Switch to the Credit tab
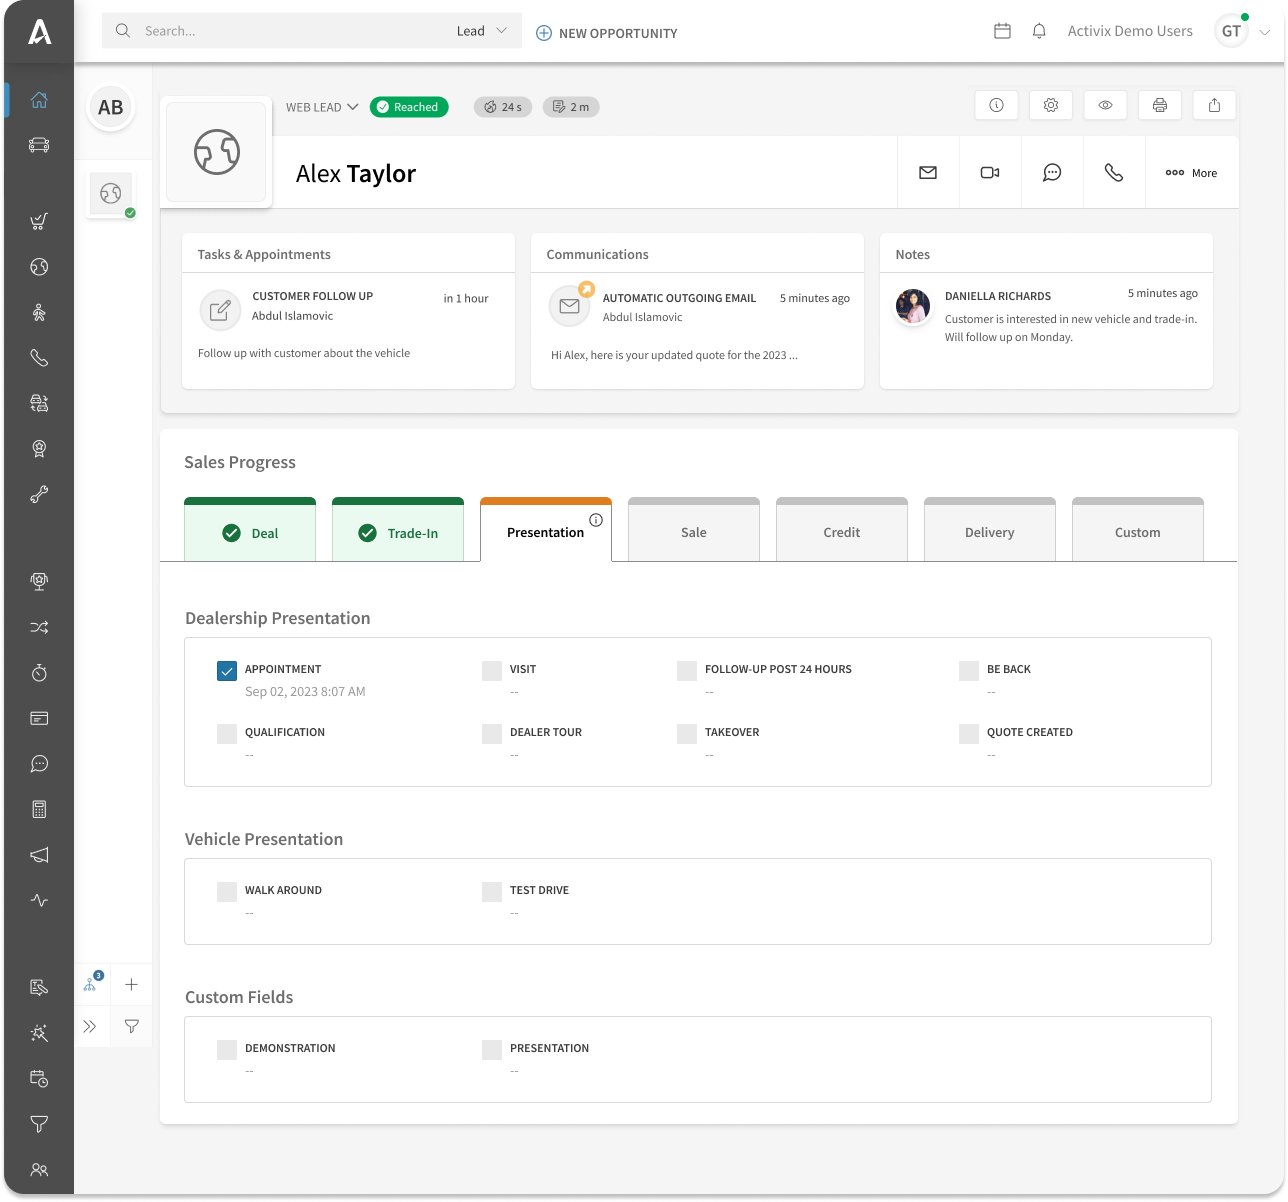Viewport: 1288px width, 1202px height. point(841,532)
